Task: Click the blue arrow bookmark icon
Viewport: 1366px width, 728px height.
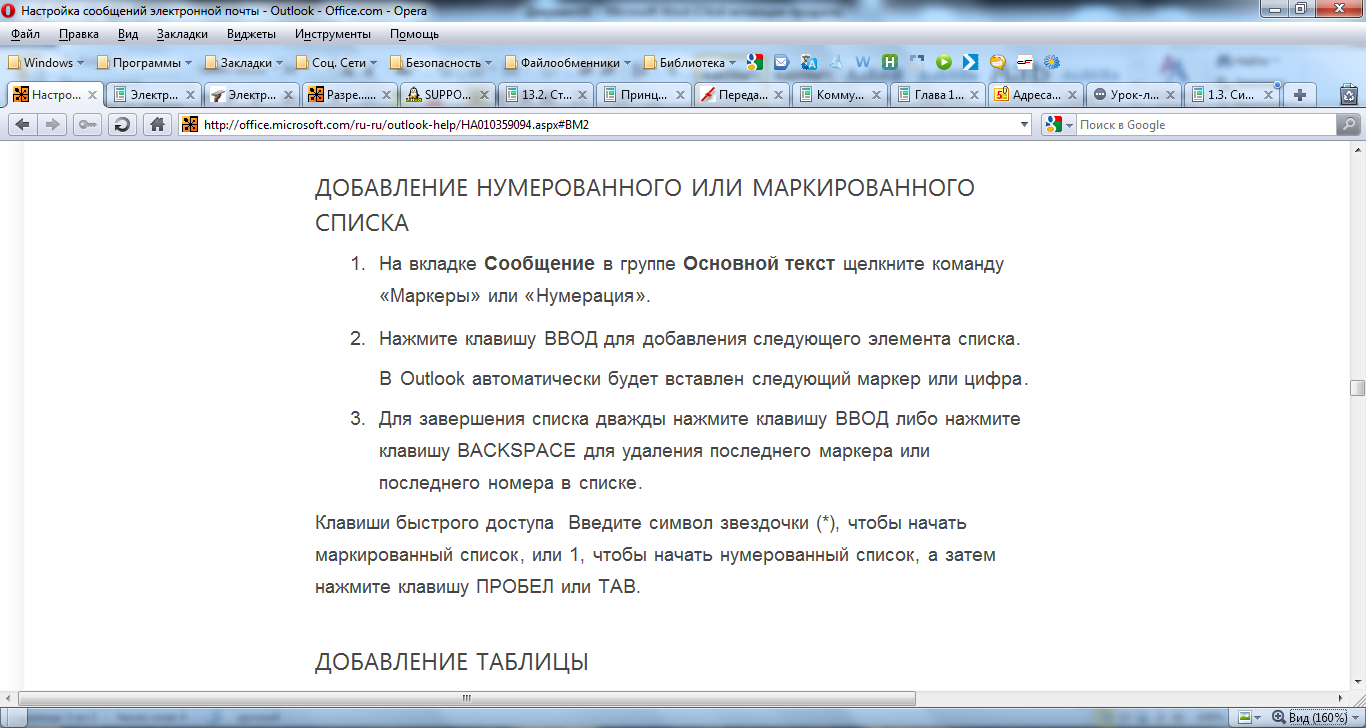Action: (970, 62)
